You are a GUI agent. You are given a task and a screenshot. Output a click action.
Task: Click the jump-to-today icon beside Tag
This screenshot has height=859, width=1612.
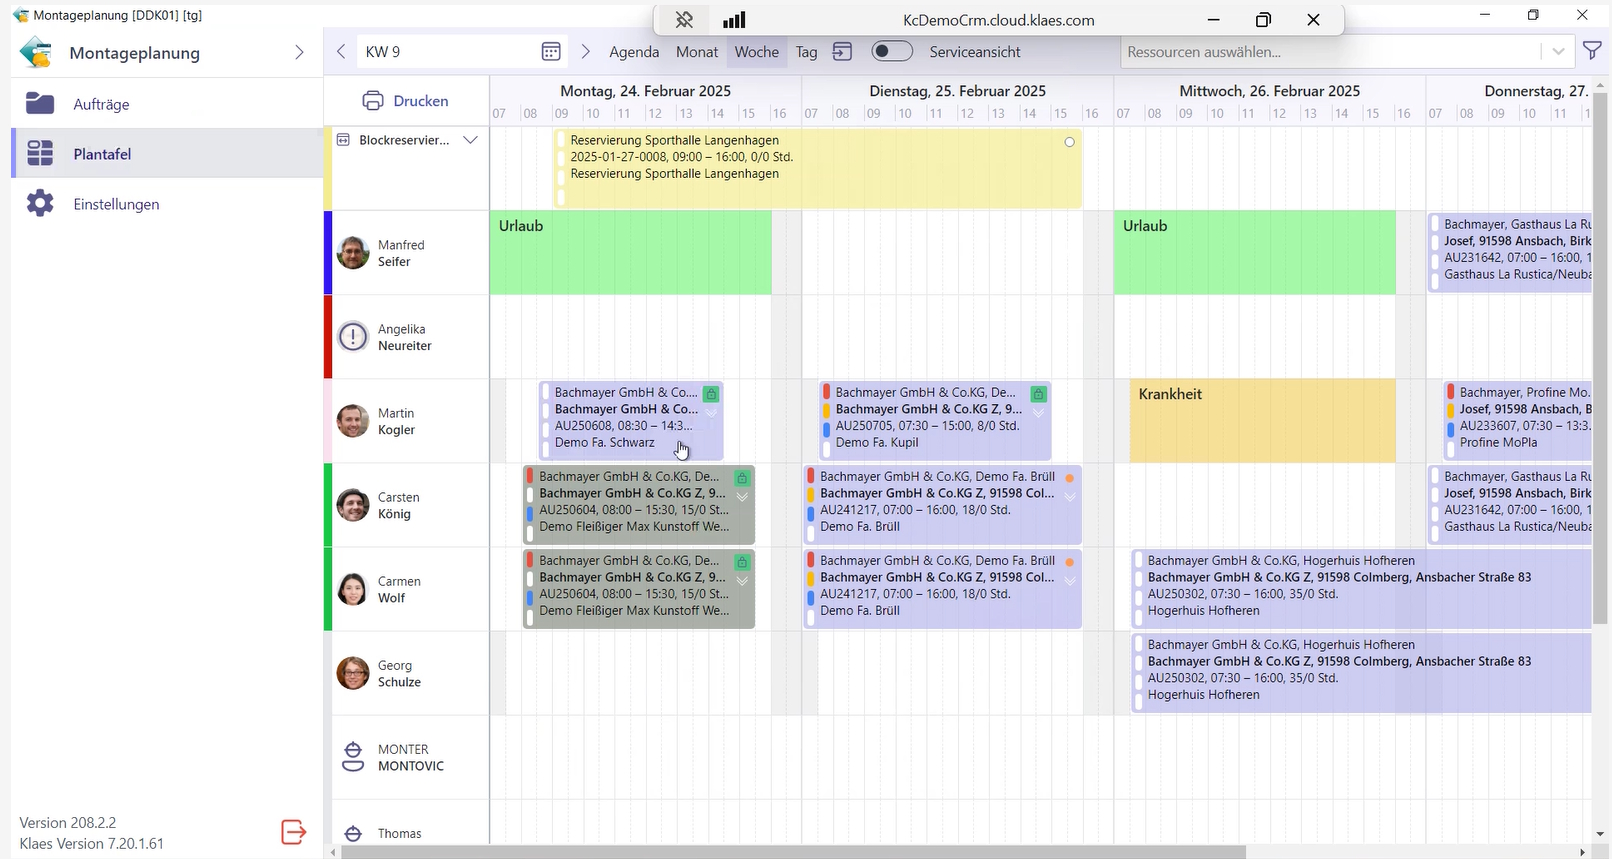tap(843, 52)
